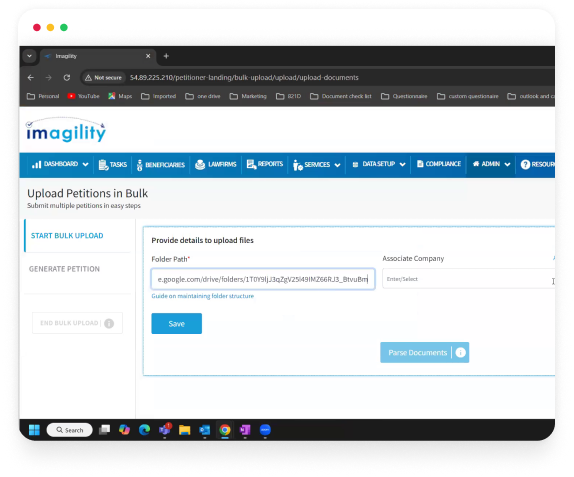Click the browser forward arrow

point(48,78)
